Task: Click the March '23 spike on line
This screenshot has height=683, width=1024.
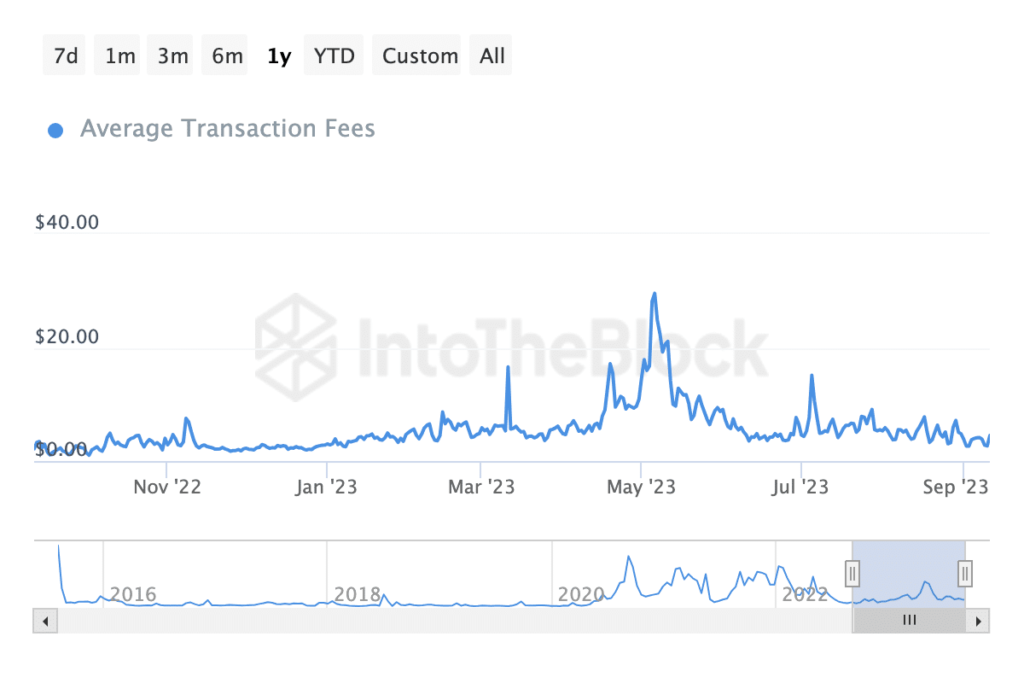Action: point(508,368)
